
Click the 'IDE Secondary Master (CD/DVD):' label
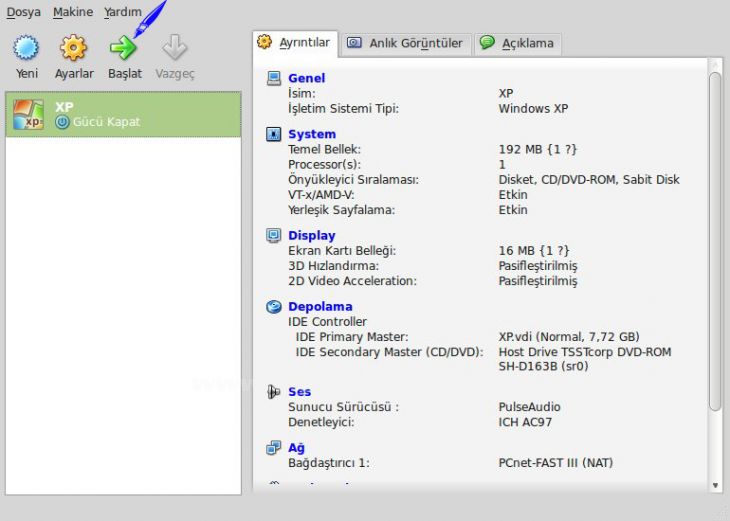[x=389, y=352]
